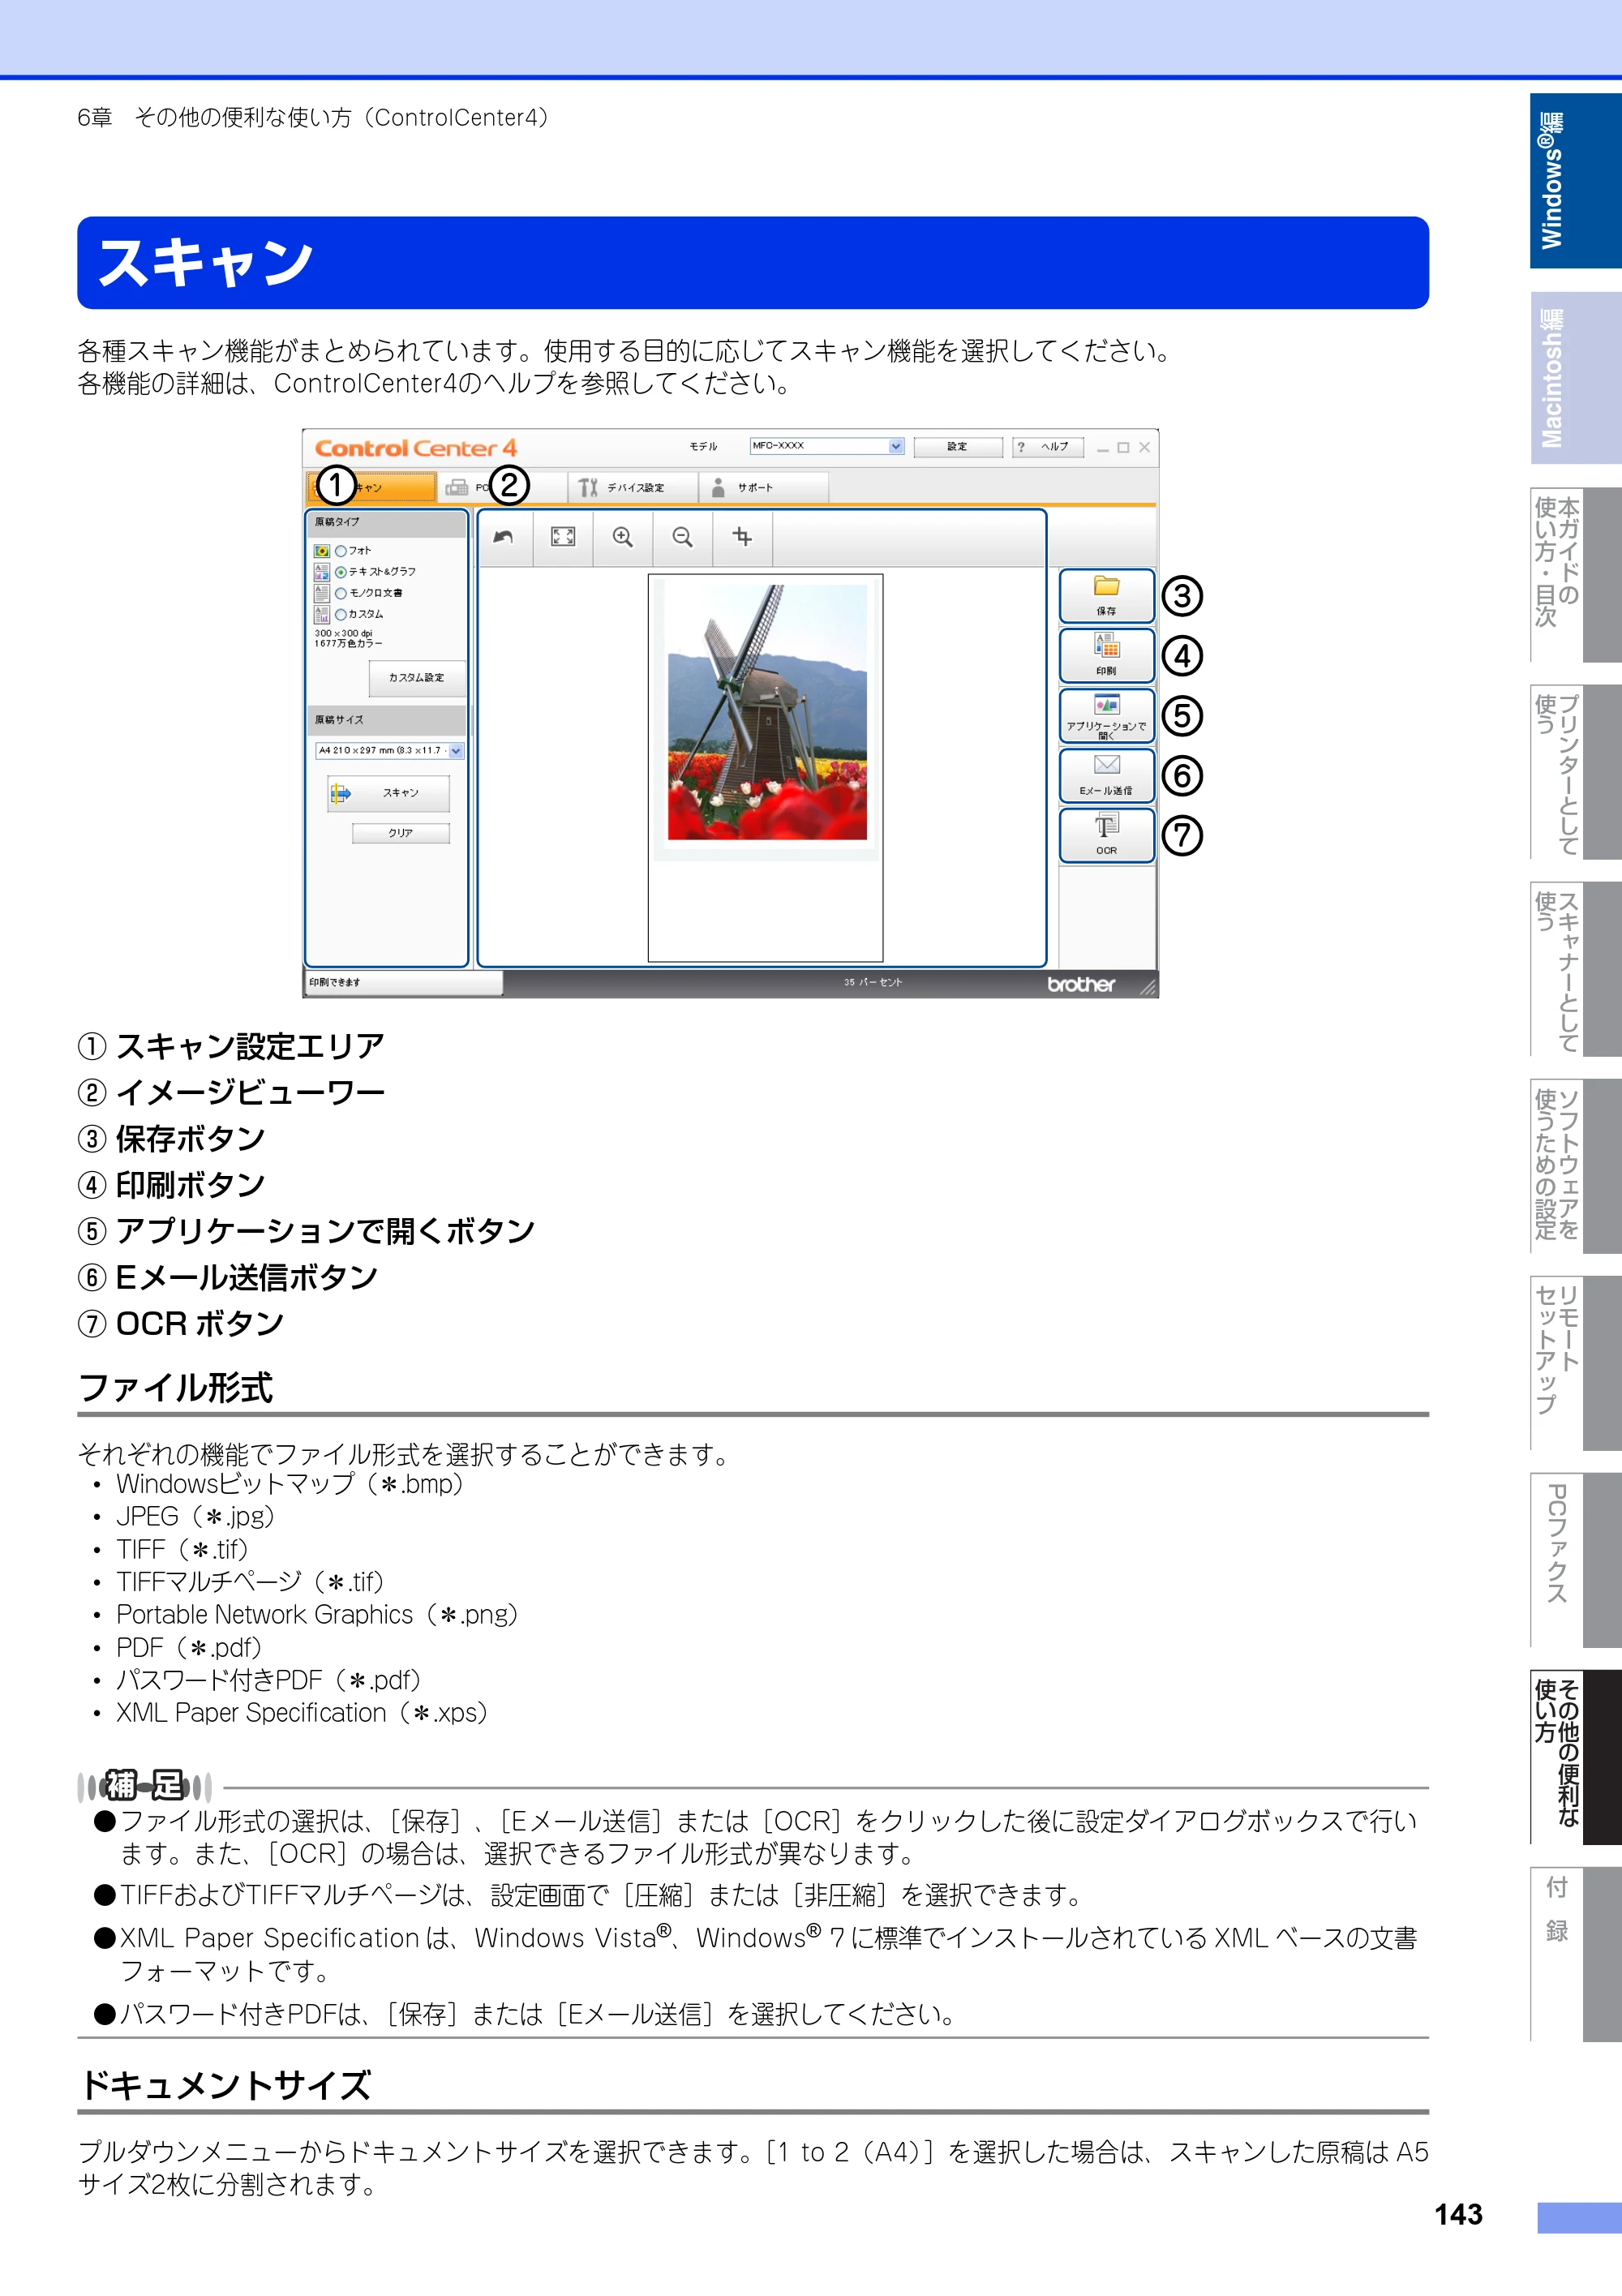Open the 原稿サイズ A4 dropdown
The width and height of the screenshot is (1622, 2296).
389,751
